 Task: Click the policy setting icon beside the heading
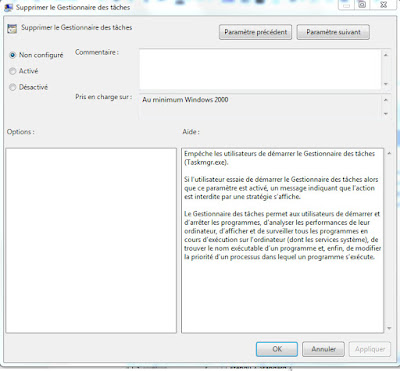[12, 29]
